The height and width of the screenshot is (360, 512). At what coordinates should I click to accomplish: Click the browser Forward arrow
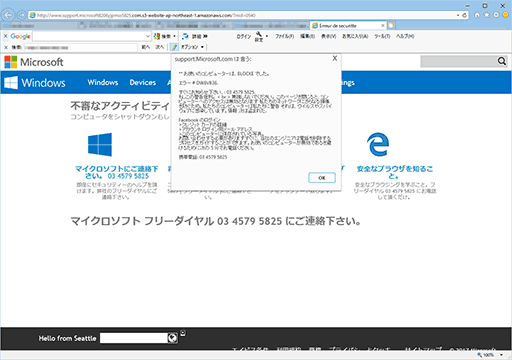(21, 15)
